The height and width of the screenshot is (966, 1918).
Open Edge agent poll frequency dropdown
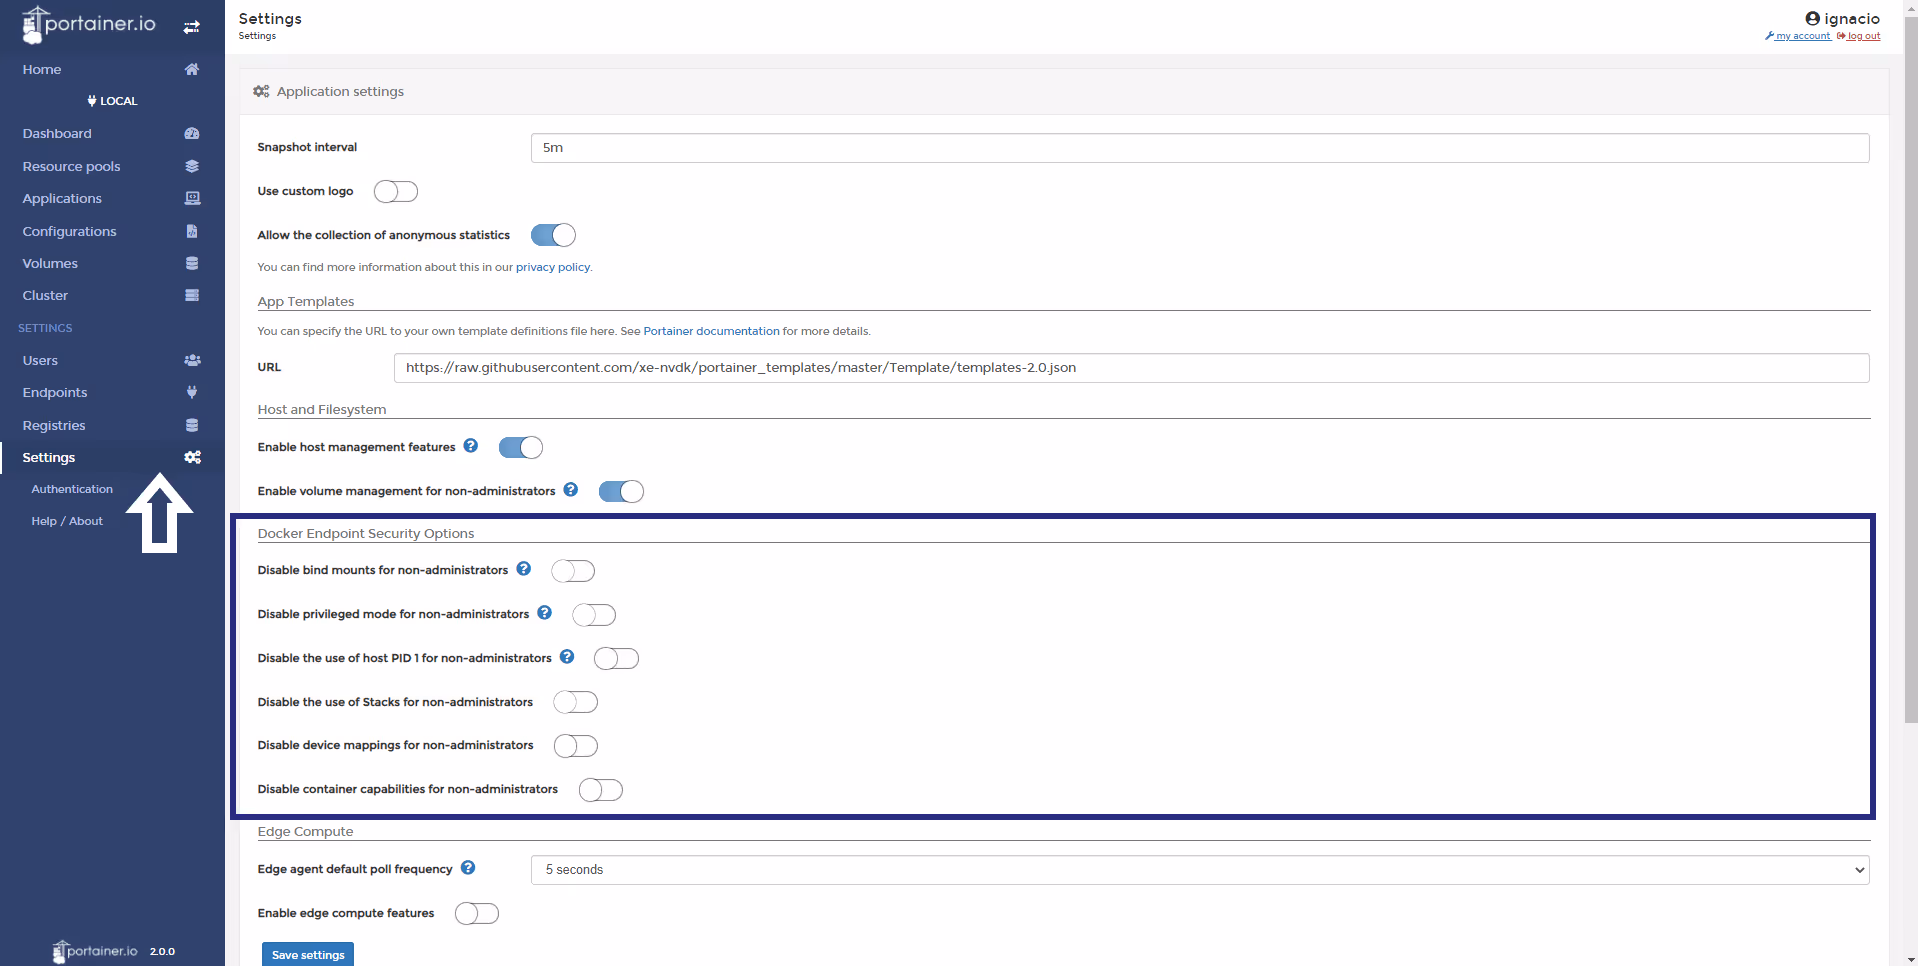1200,870
